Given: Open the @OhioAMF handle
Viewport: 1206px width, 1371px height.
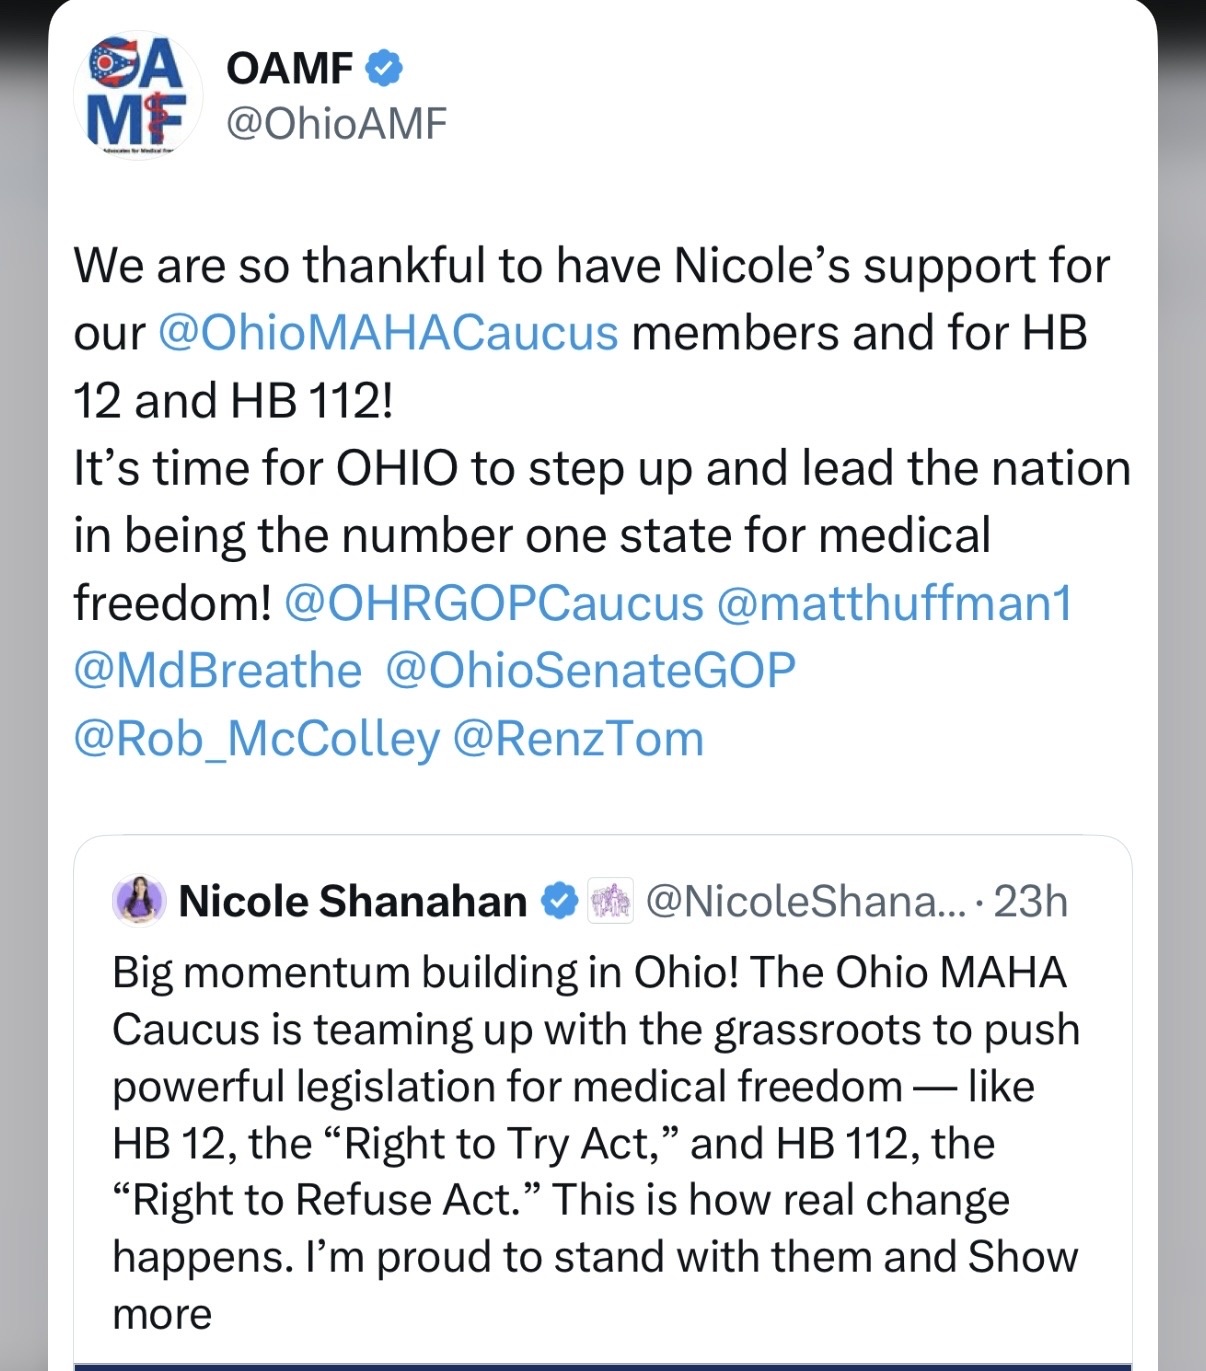Looking at the screenshot, I should pos(336,124).
